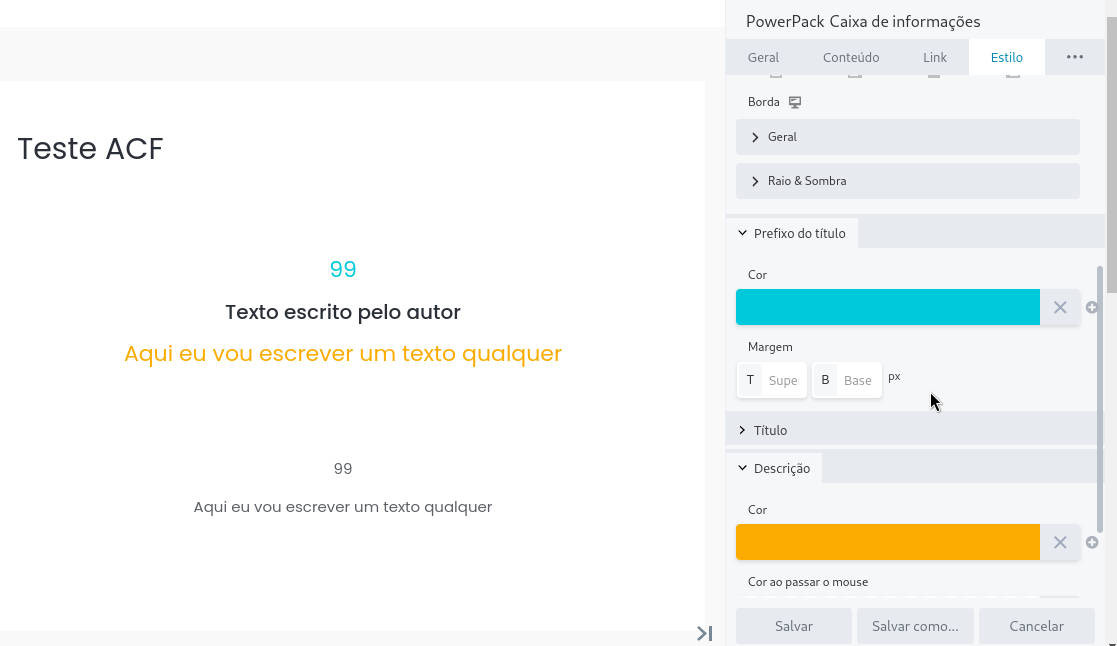Collapse the Prefixo do título section
Screen dimensions: 1117x646
point(791,233)
